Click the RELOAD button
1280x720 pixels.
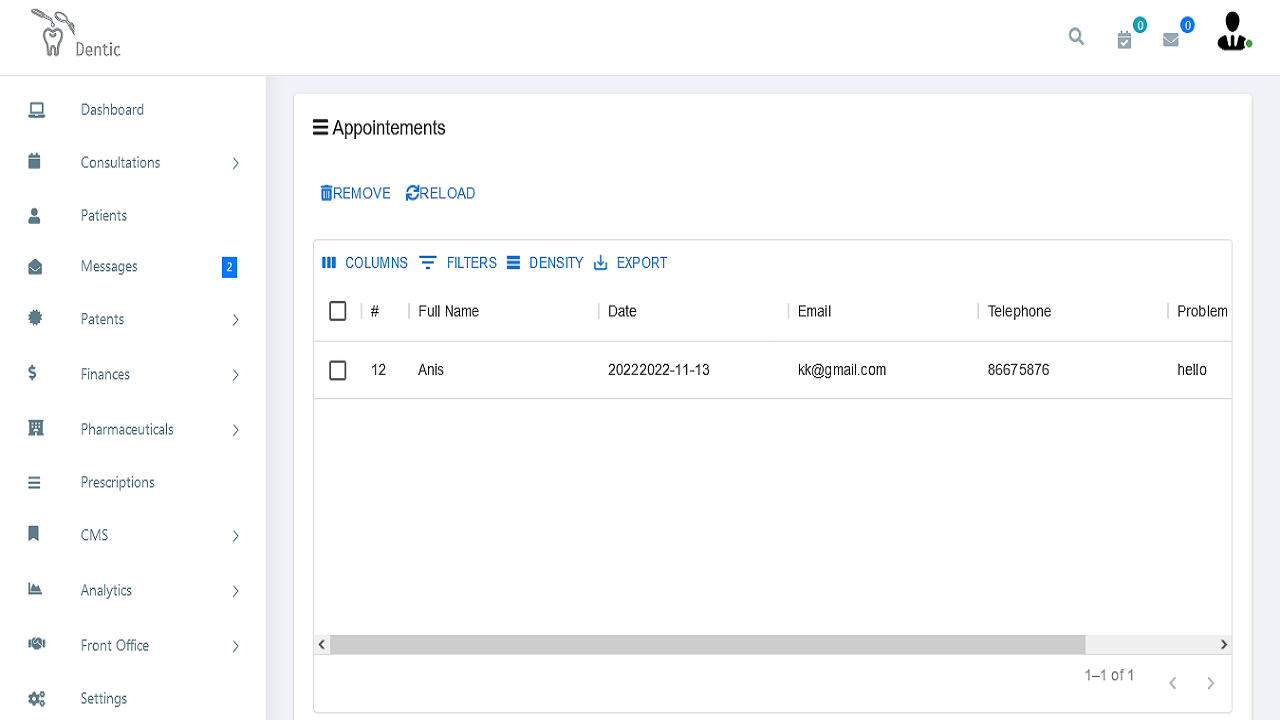pos(441,193)
